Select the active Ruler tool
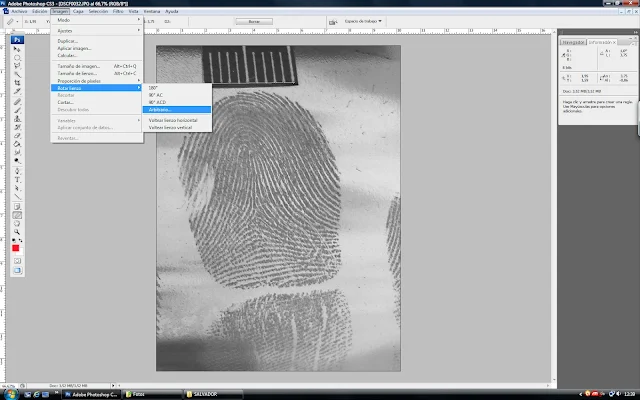 [x=17, y=216]
